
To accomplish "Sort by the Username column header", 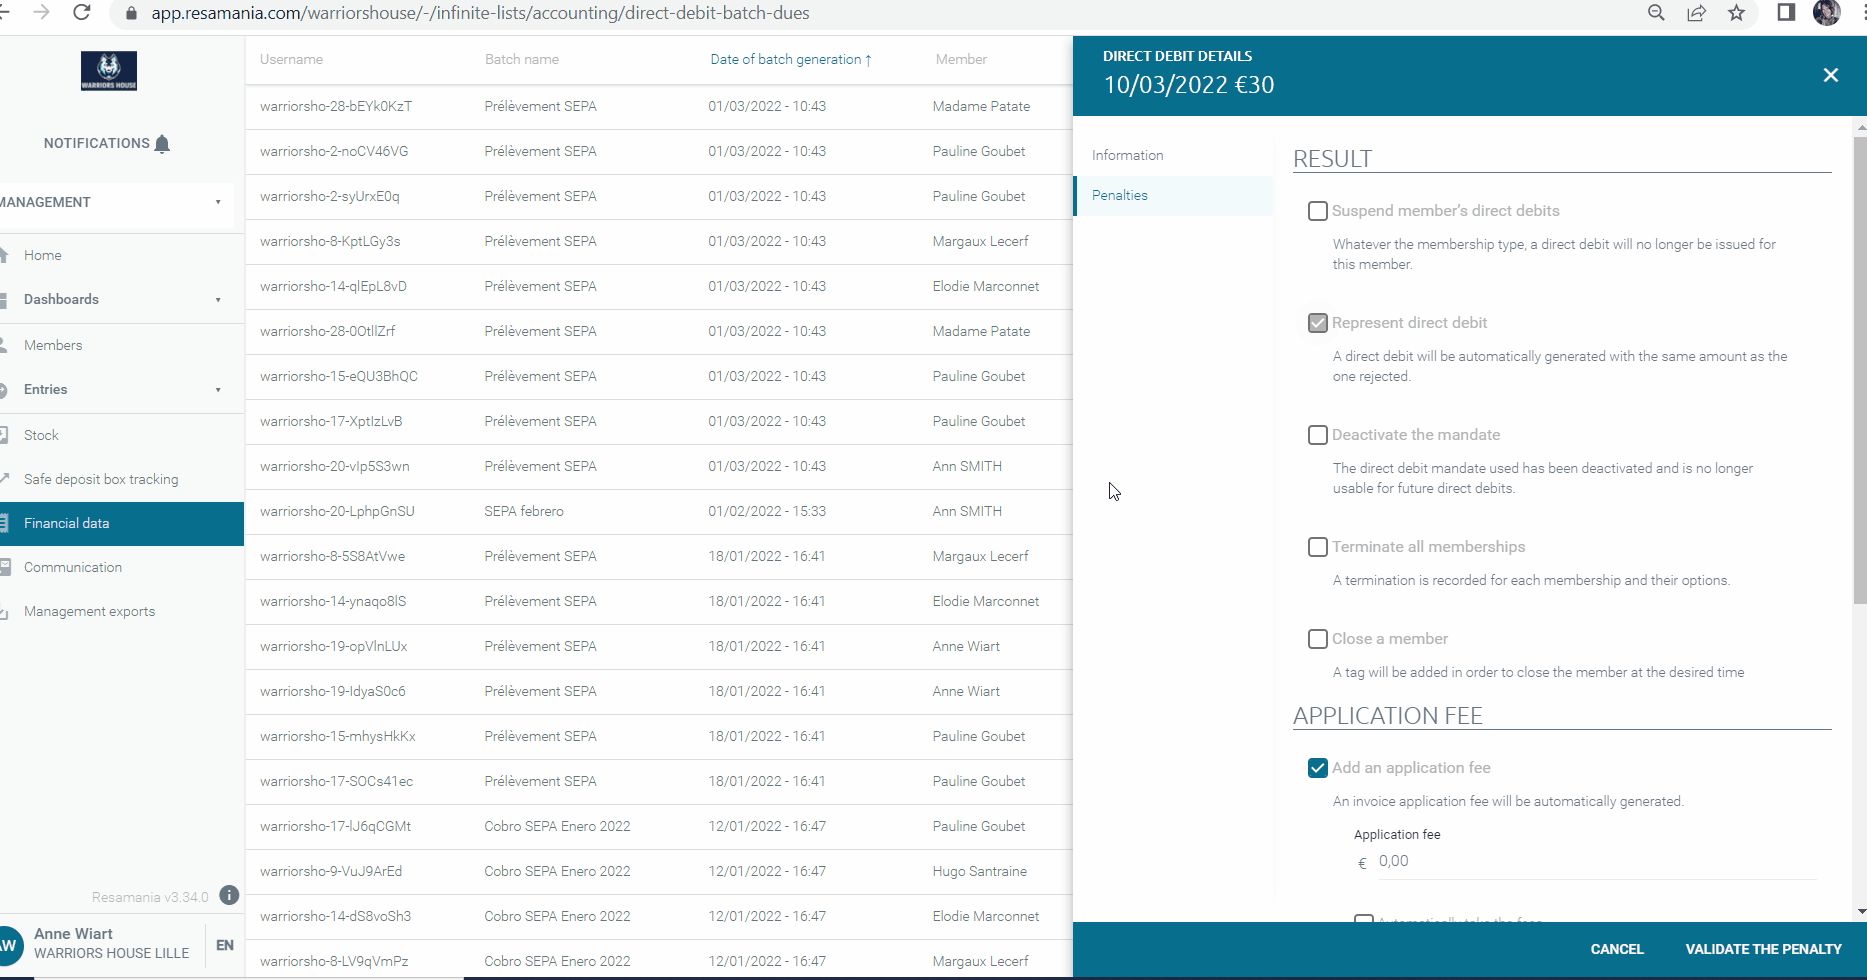I will (291, 60).
